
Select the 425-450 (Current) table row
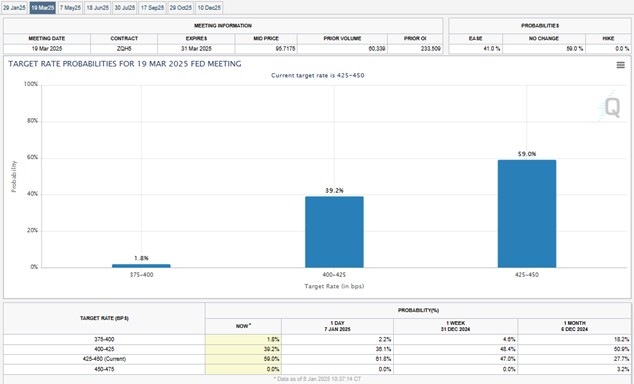pos(317,359)
